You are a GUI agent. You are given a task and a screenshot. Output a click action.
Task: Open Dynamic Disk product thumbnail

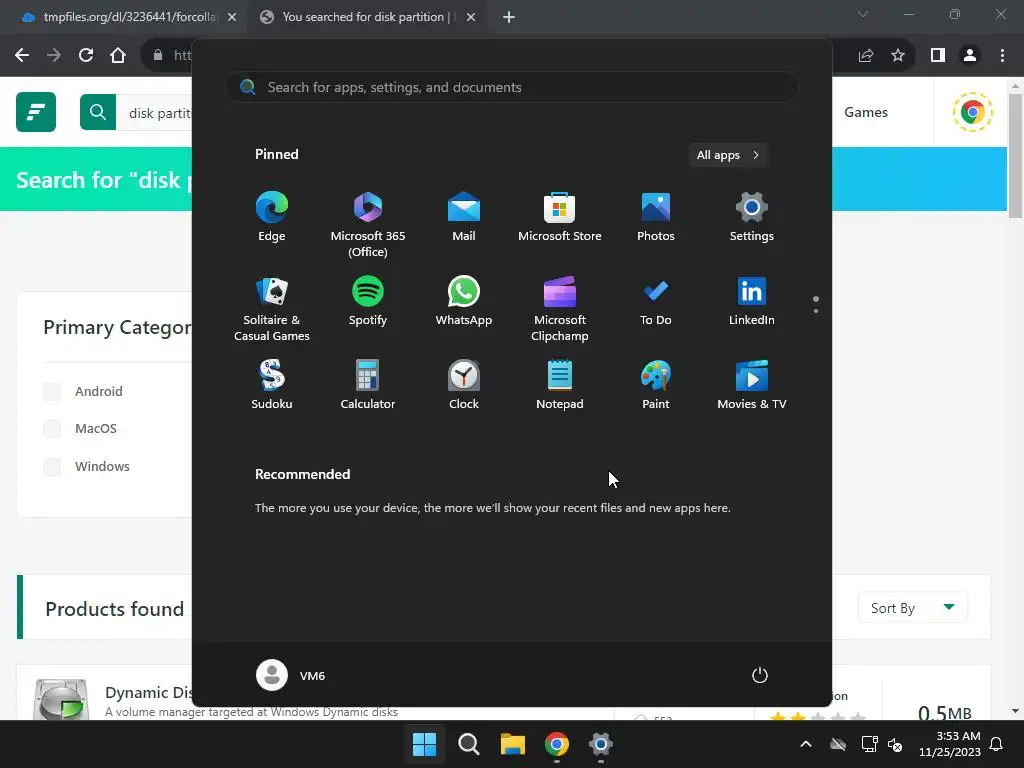pyautogui.click(x=61, y=699)
